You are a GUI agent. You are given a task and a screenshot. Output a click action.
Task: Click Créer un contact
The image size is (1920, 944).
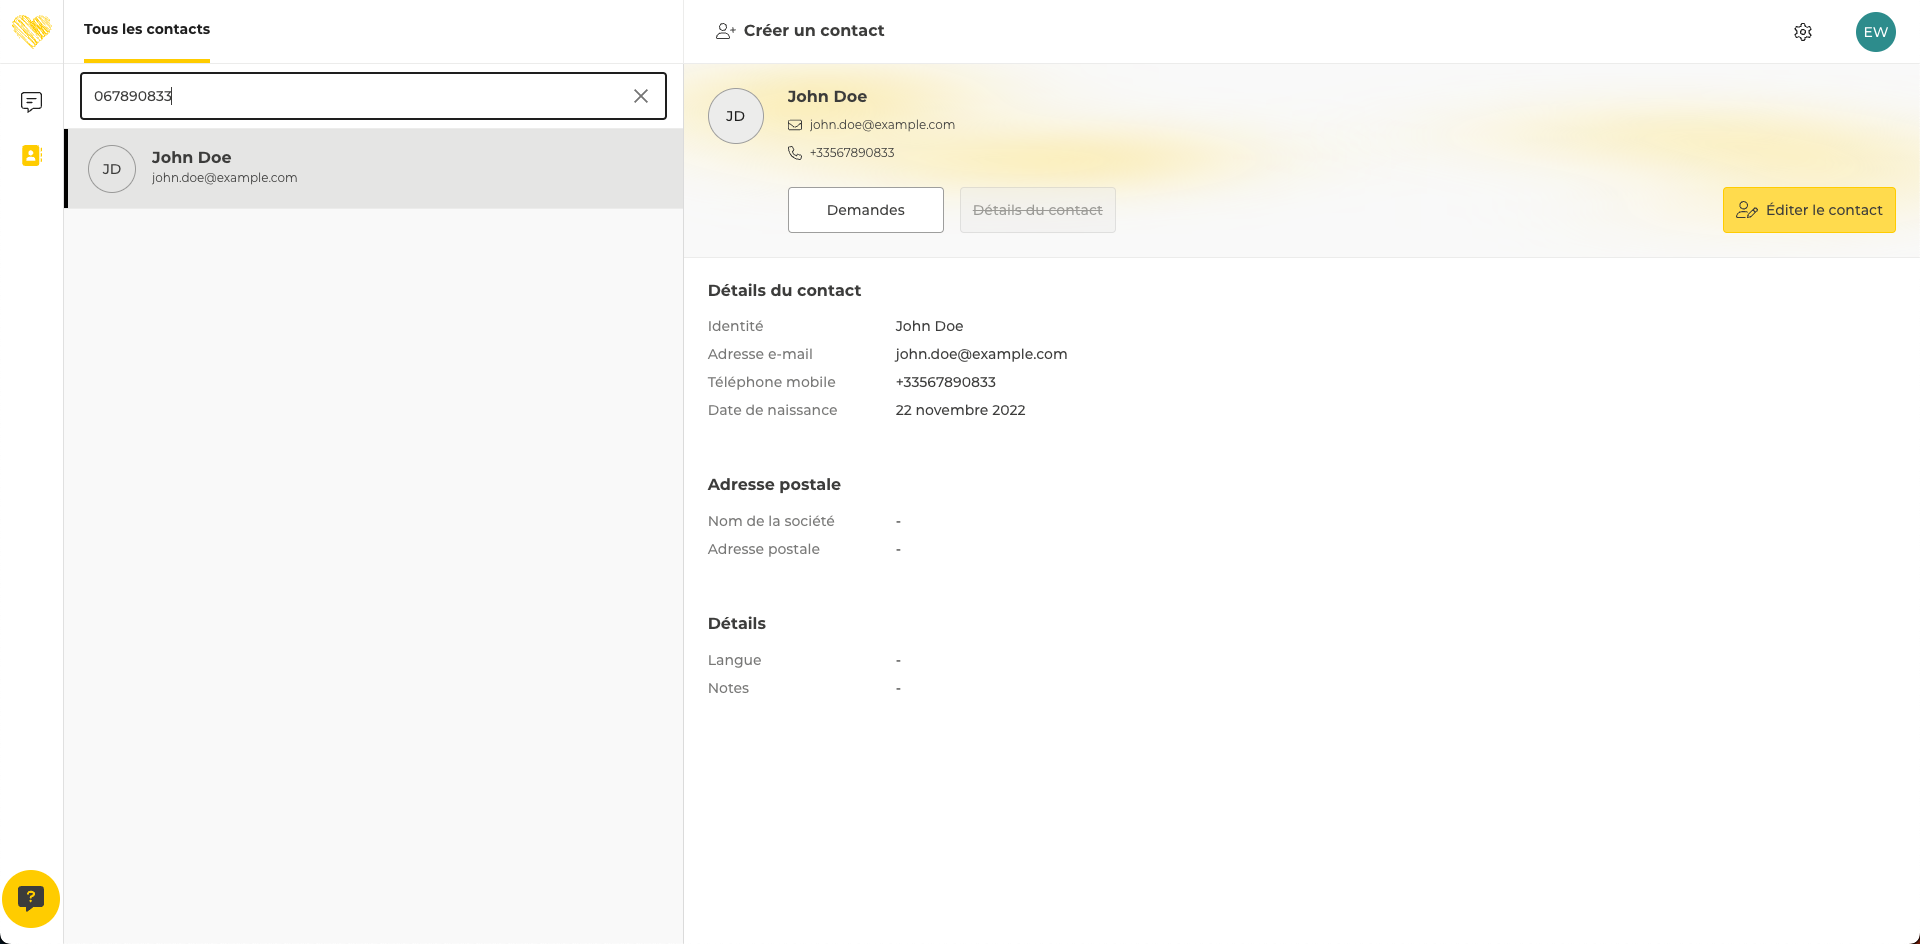click(800, 31)
